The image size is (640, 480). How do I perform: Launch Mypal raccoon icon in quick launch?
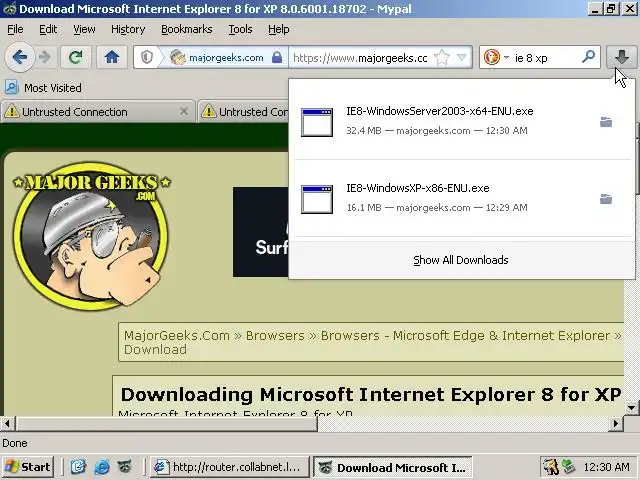(124, 467)
